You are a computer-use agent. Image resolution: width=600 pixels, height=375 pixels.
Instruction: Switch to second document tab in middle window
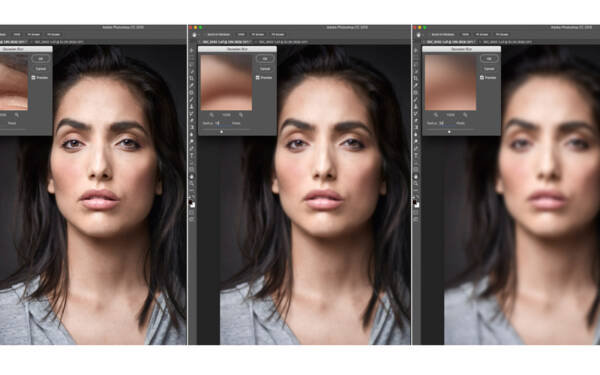pos(283,42)
